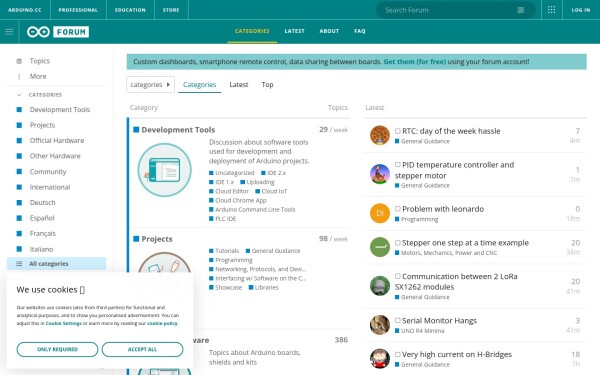Click the Projects sidebar square icon
The image size is (600, 375).
[19, 125]
